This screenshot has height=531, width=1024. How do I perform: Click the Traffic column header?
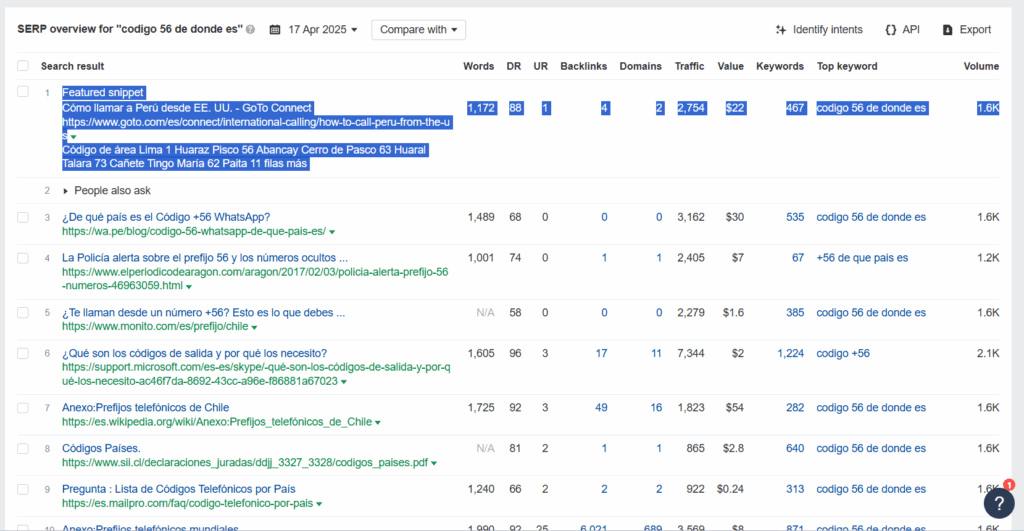(690, 66)
